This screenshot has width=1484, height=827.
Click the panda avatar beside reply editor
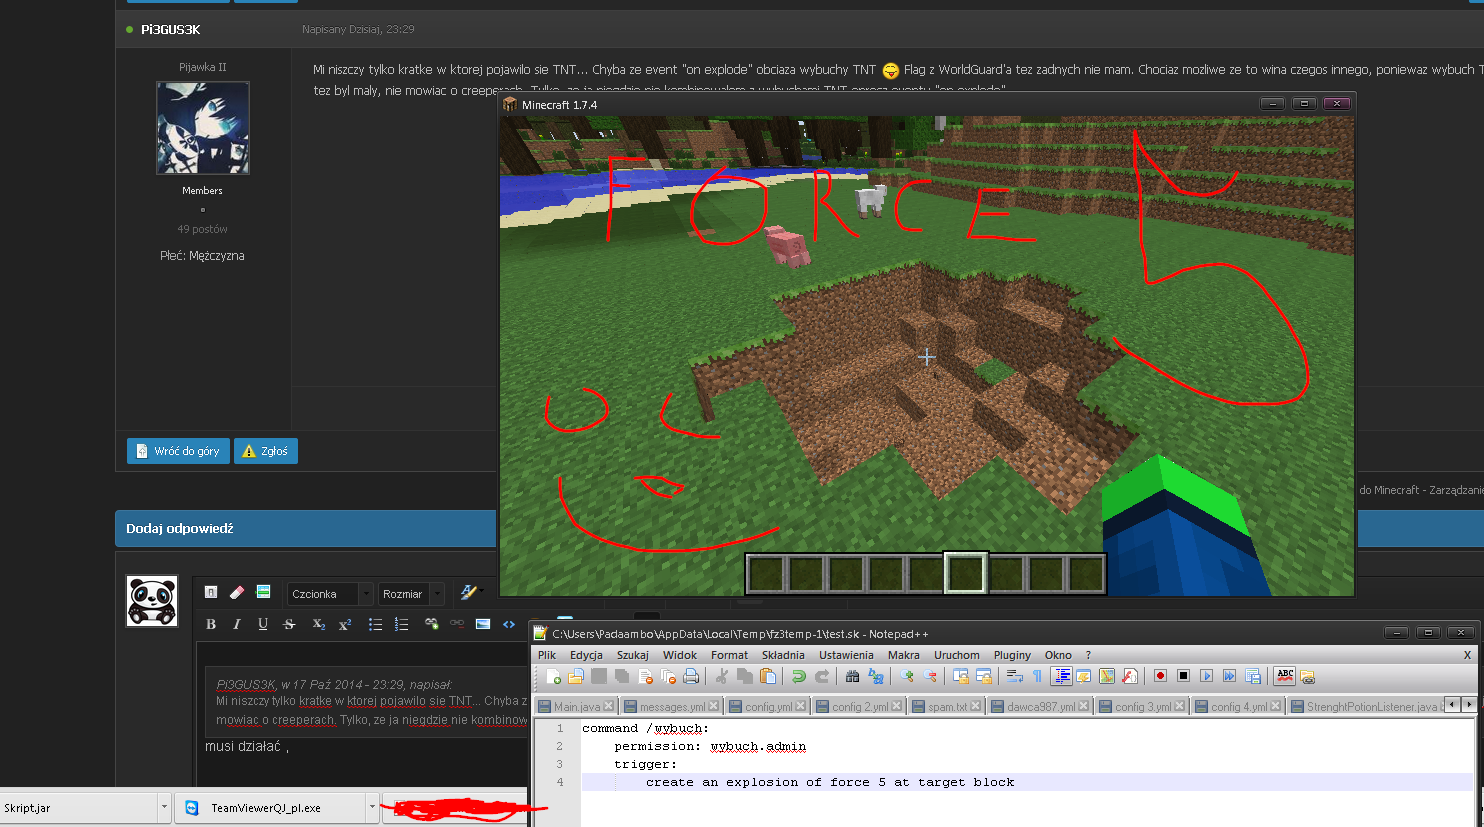point(152,601)
